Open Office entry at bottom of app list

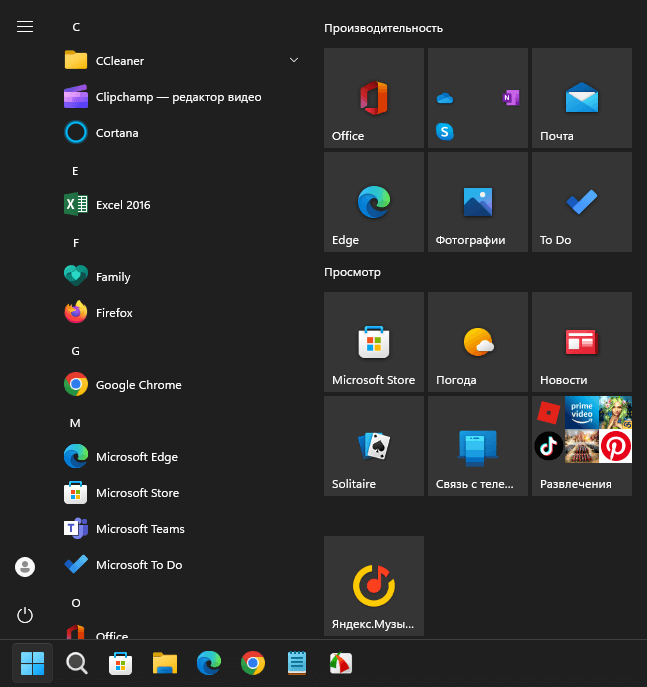point(182,631)
